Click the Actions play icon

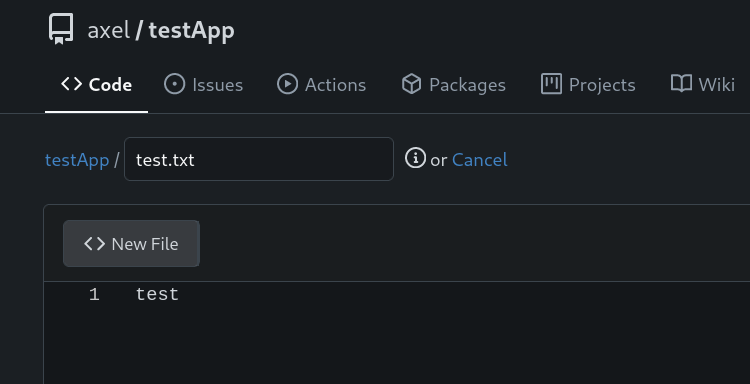click(x=287, y=84)
